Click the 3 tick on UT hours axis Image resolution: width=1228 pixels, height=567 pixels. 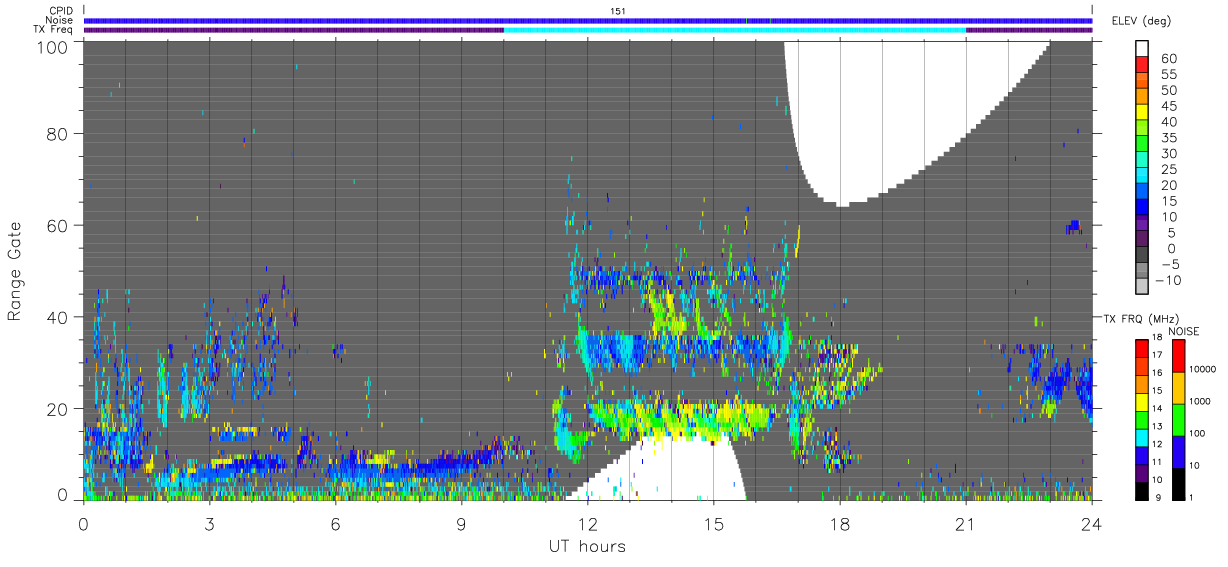[x=210, y=523]
